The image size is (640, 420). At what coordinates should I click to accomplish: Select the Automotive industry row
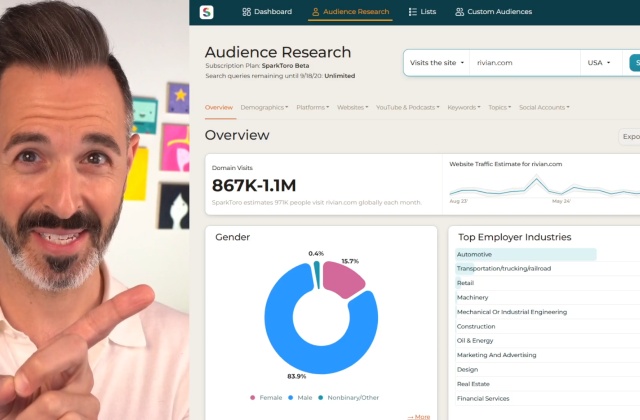[547, 254]
